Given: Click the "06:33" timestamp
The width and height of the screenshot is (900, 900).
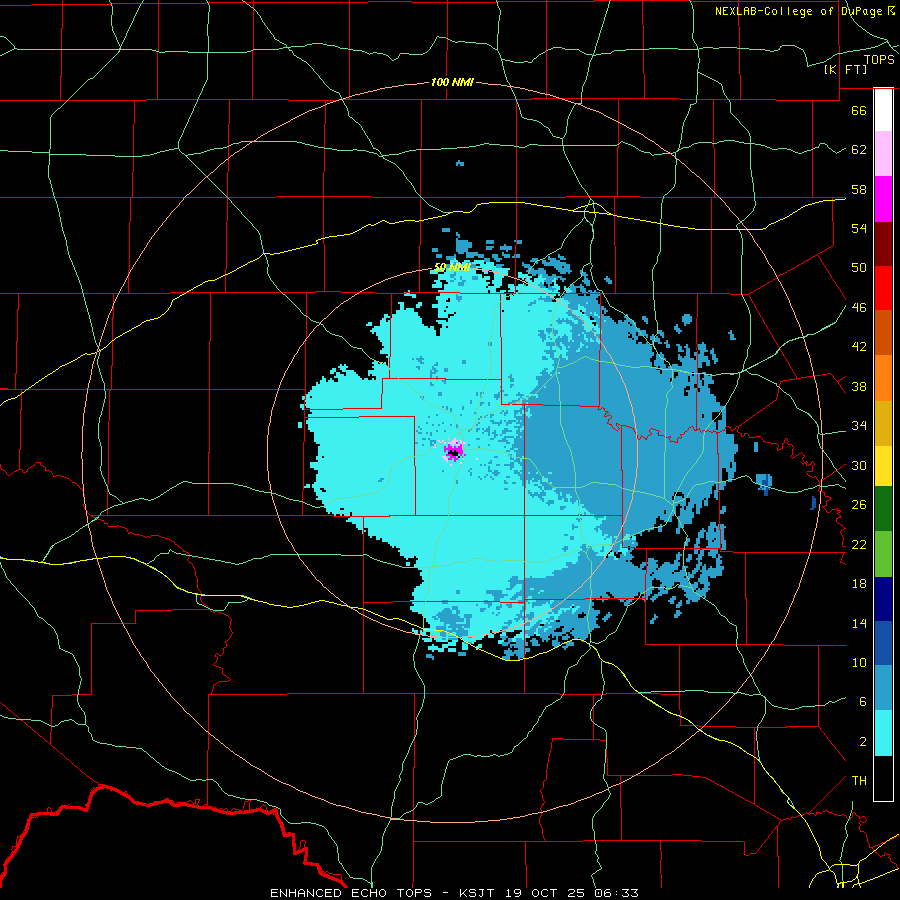Looking at the screenshot, I should tap(618, 893).
